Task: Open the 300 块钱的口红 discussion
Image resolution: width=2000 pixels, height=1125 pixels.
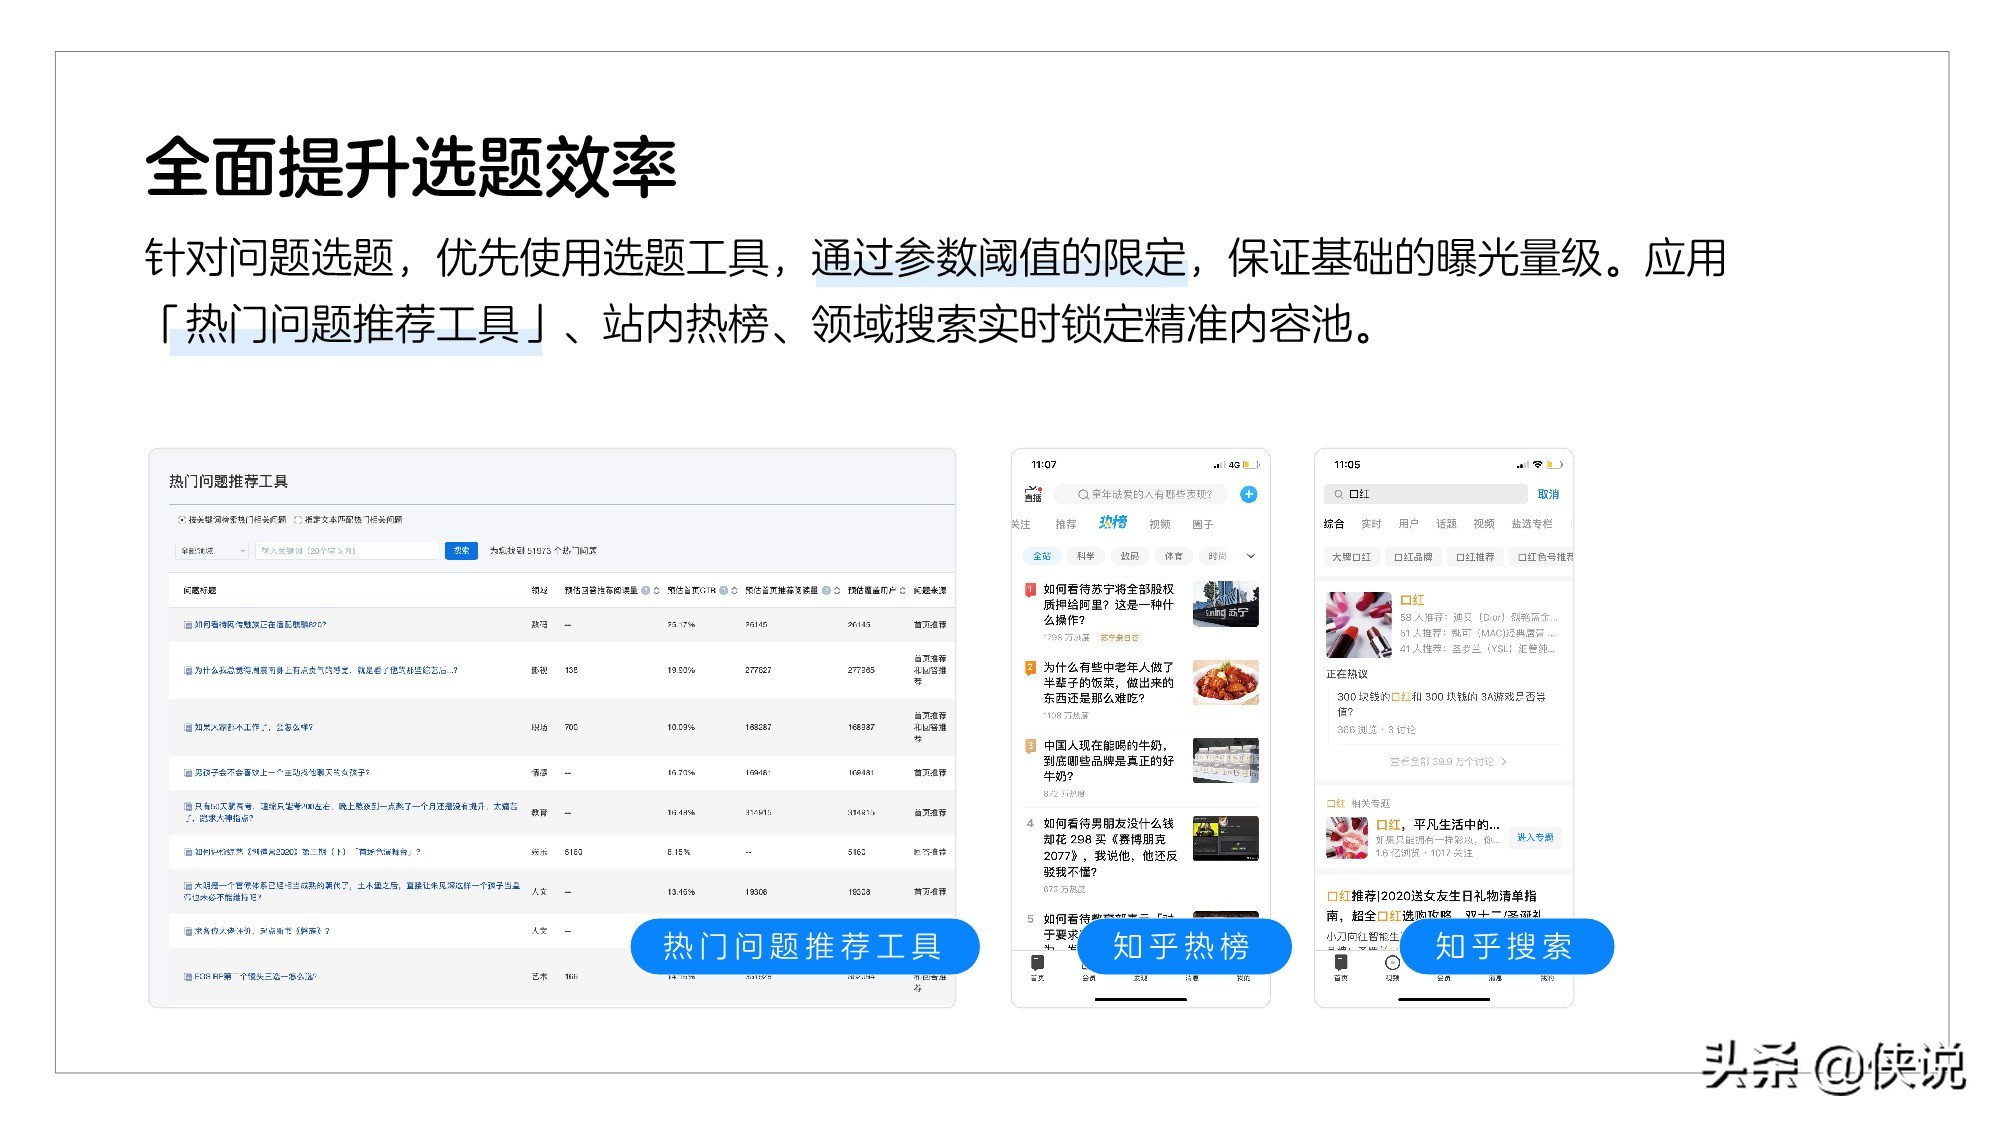Action: (1441, 704)
